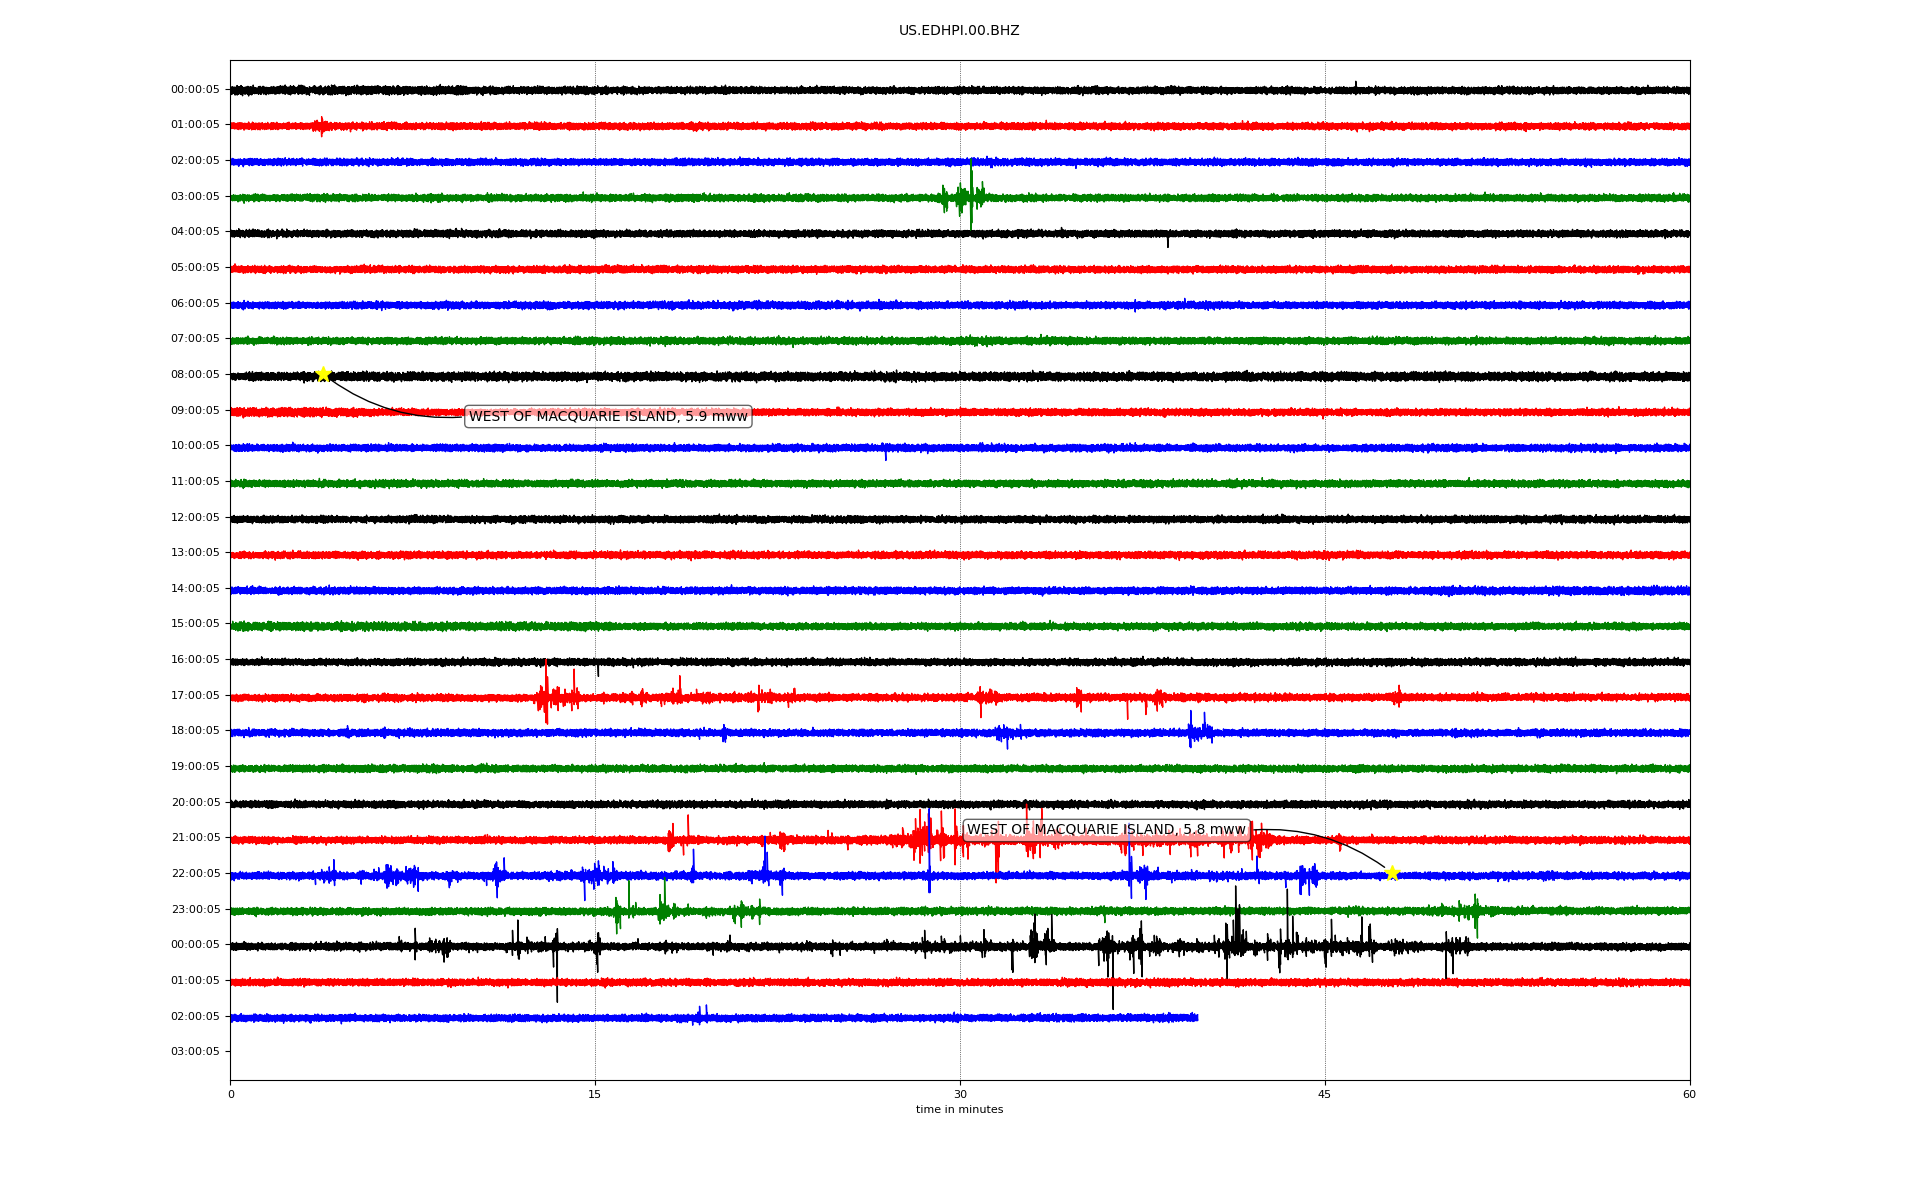1920x1200 pixels.
Task: Click the US.EDHPI.00.BHZ plot title
Action: pyautogui.click(x=959, y=31)
